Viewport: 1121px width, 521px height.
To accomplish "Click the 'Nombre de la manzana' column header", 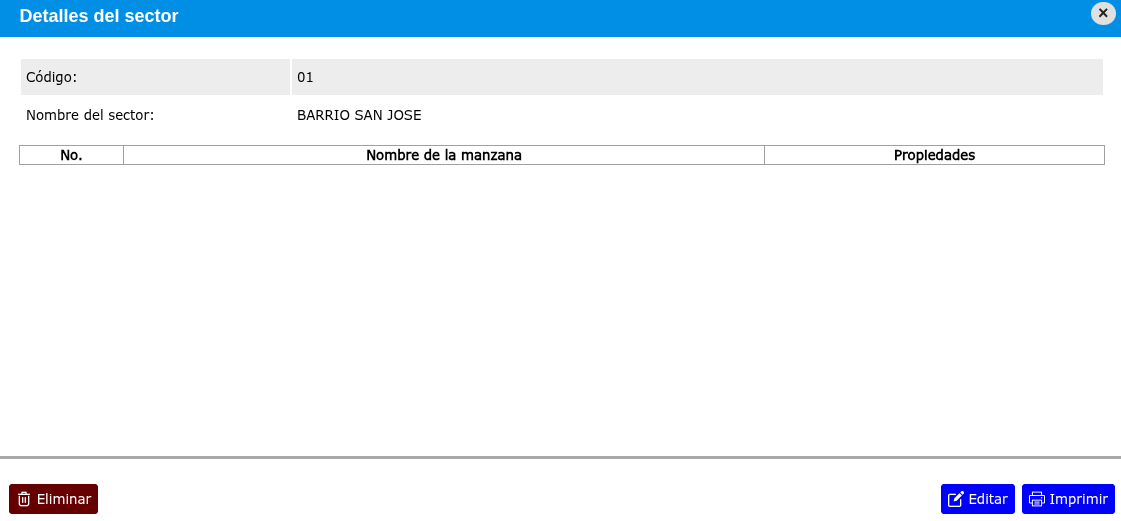I will [x=443, y=155].
